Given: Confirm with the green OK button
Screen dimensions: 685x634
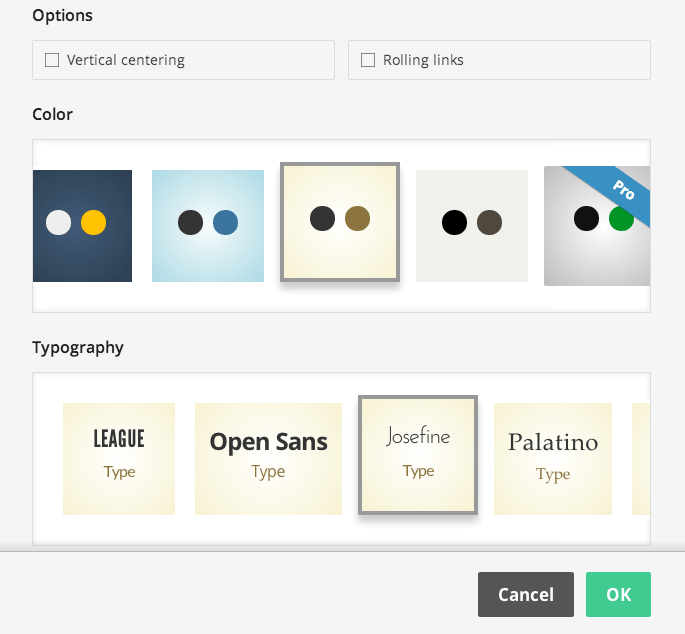Looking at the screenshot, I should [618, 594].
